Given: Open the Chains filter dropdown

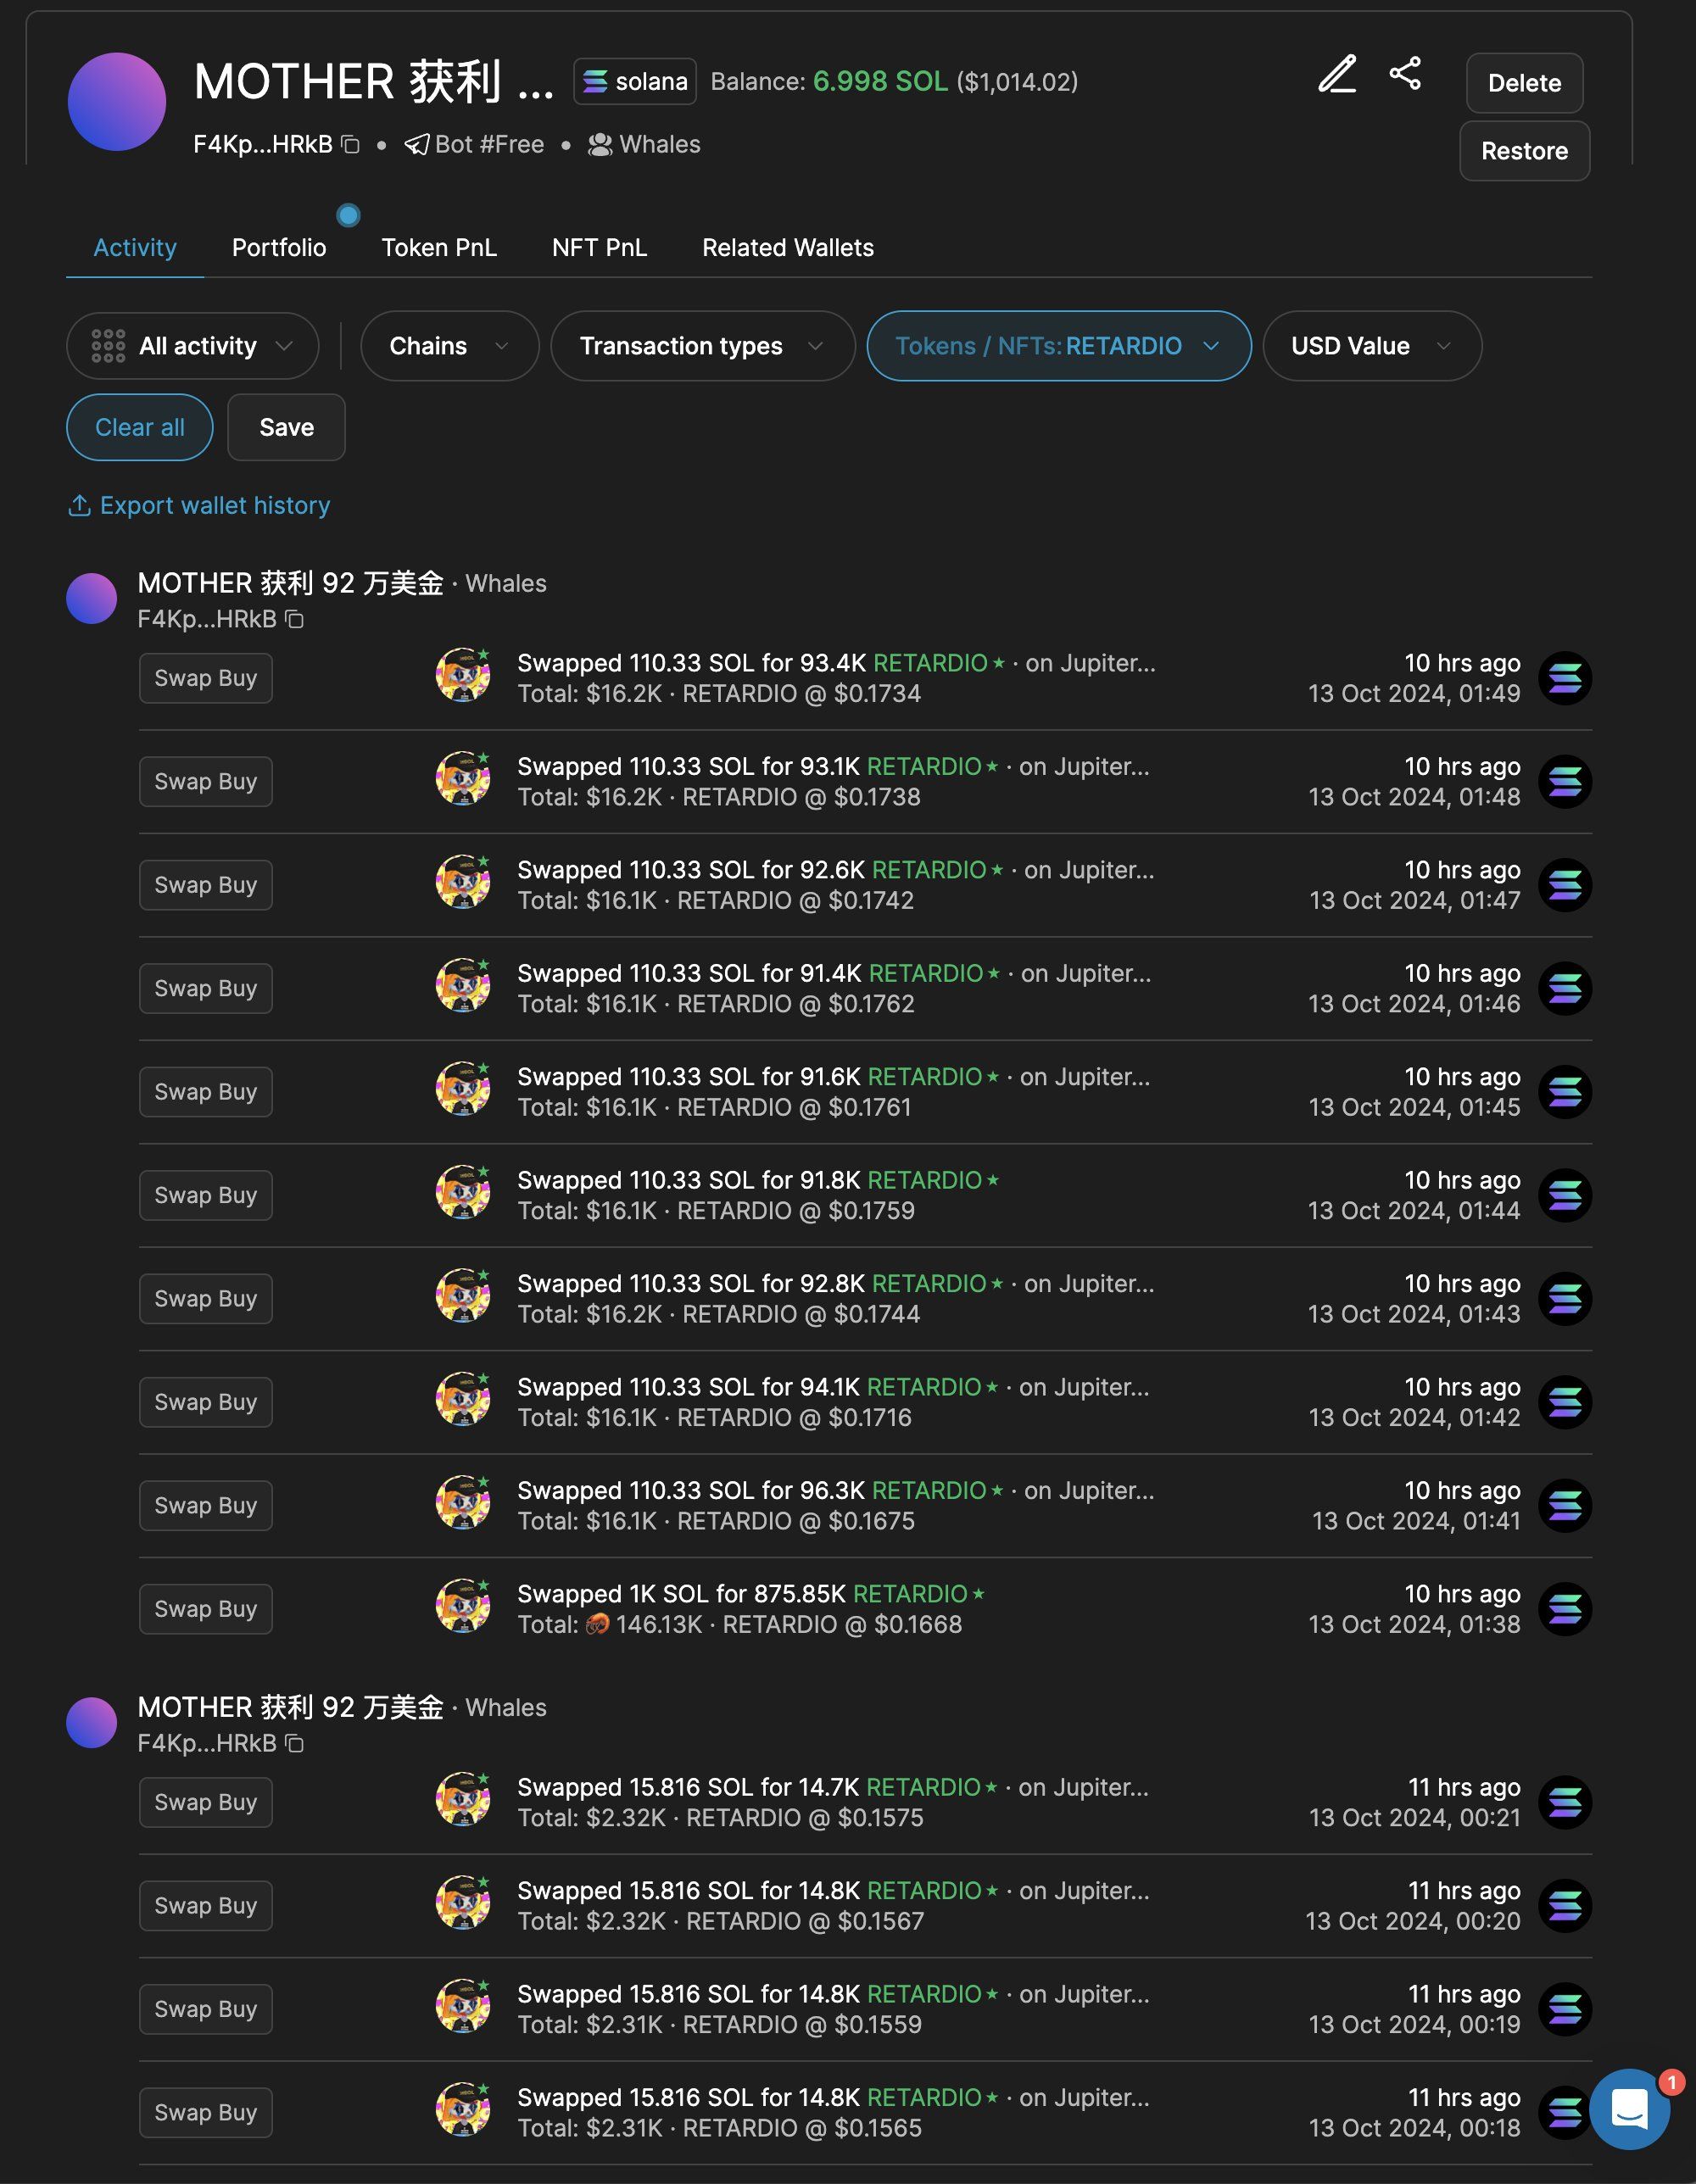Looking at the screenshot, I should pyautogui.click(x=449, y=346).
